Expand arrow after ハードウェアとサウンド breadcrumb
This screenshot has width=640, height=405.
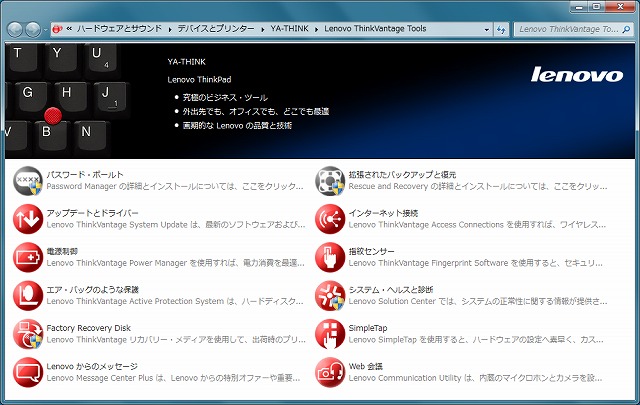[170, 29]
